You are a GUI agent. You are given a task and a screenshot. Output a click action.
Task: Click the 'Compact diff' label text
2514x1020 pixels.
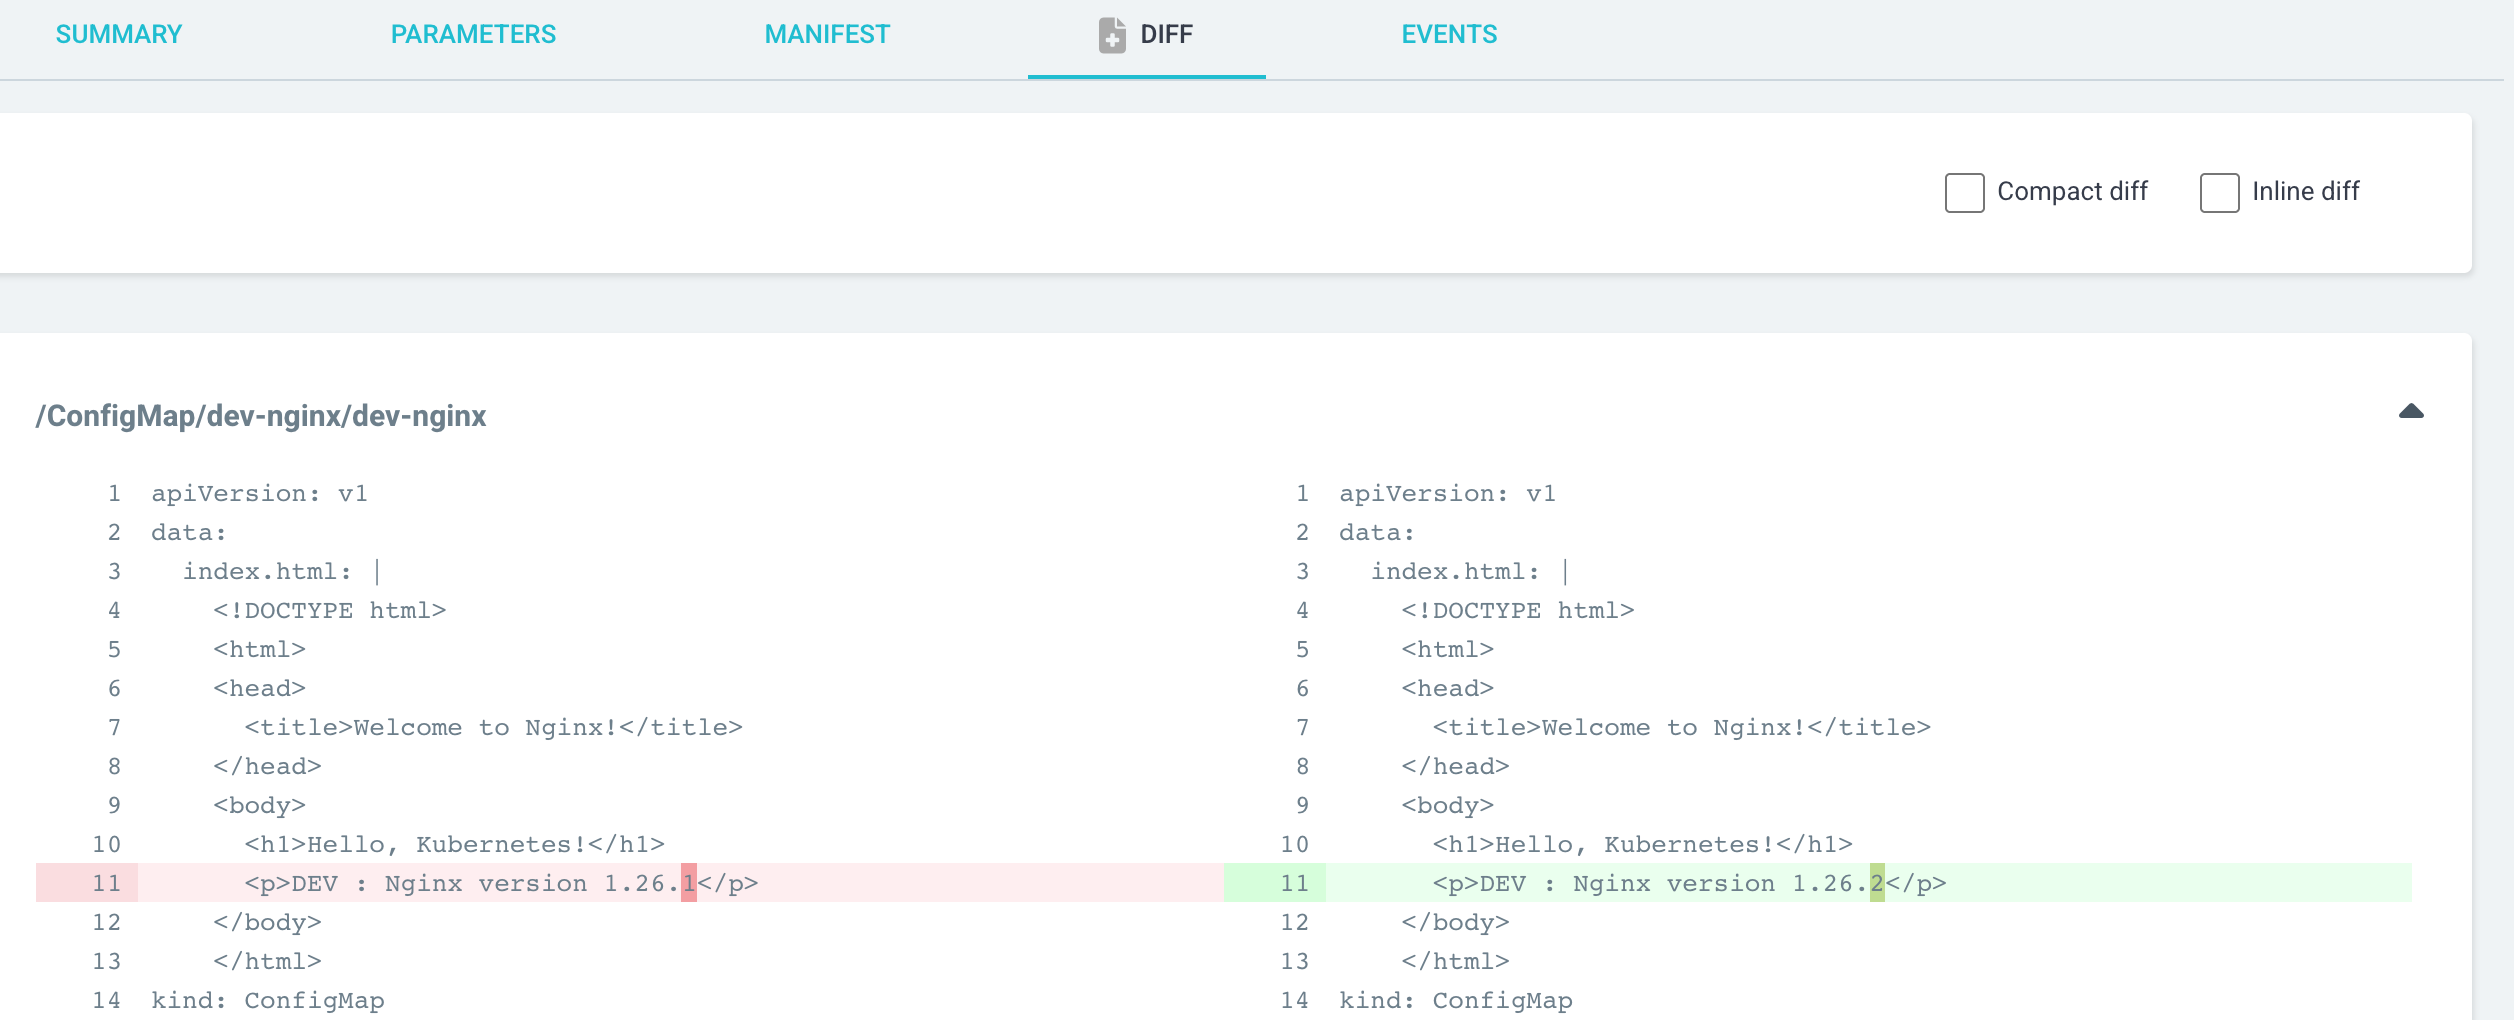2072,192
